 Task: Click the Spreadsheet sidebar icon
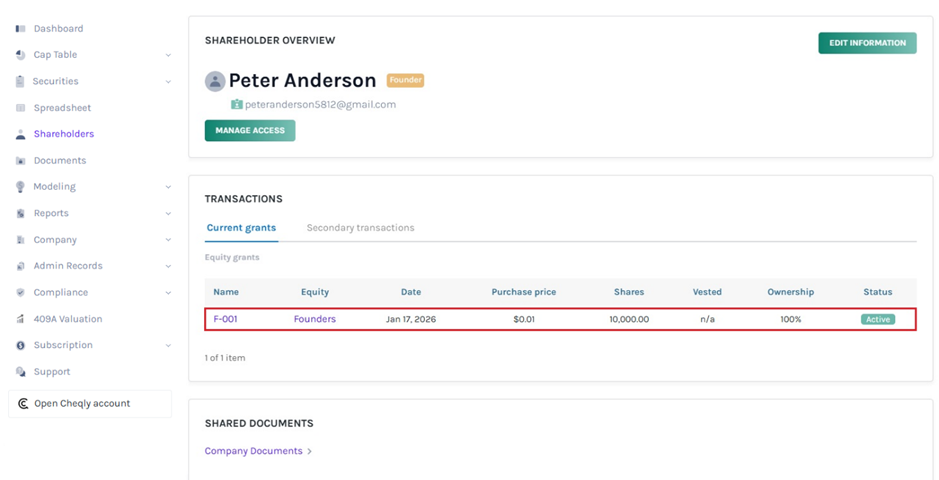20,108
